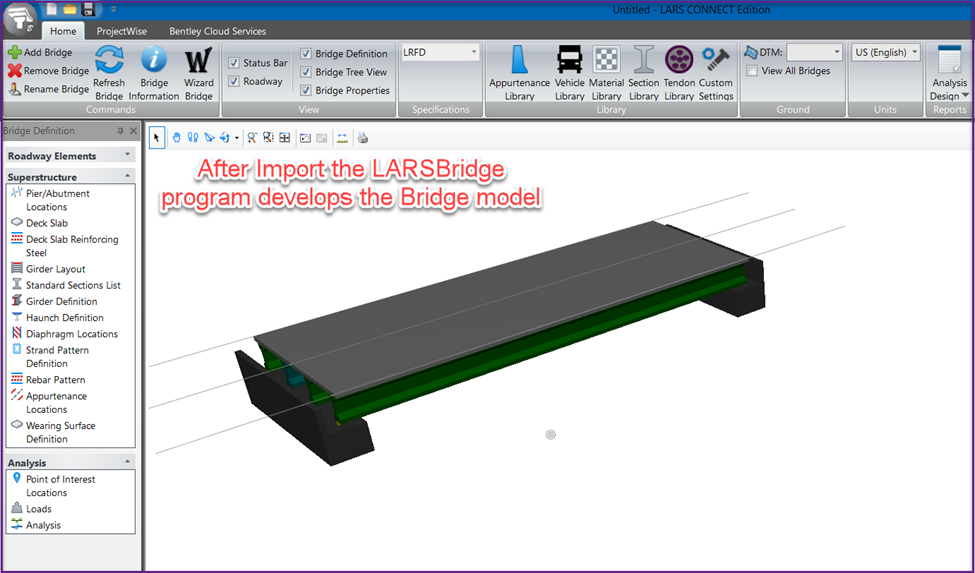Select Wearing Surface Definition item
The image size is (975, 573).
tap(53, 432)
